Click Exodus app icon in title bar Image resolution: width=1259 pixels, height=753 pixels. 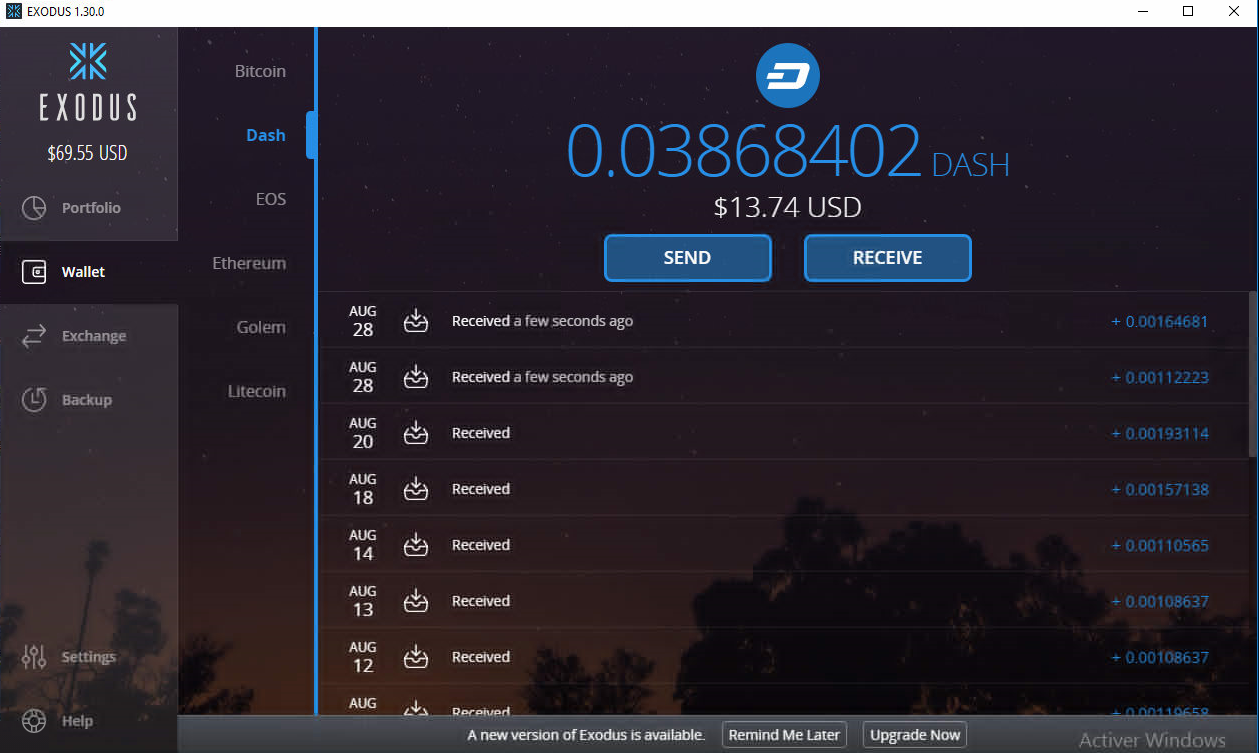point(14,12)
